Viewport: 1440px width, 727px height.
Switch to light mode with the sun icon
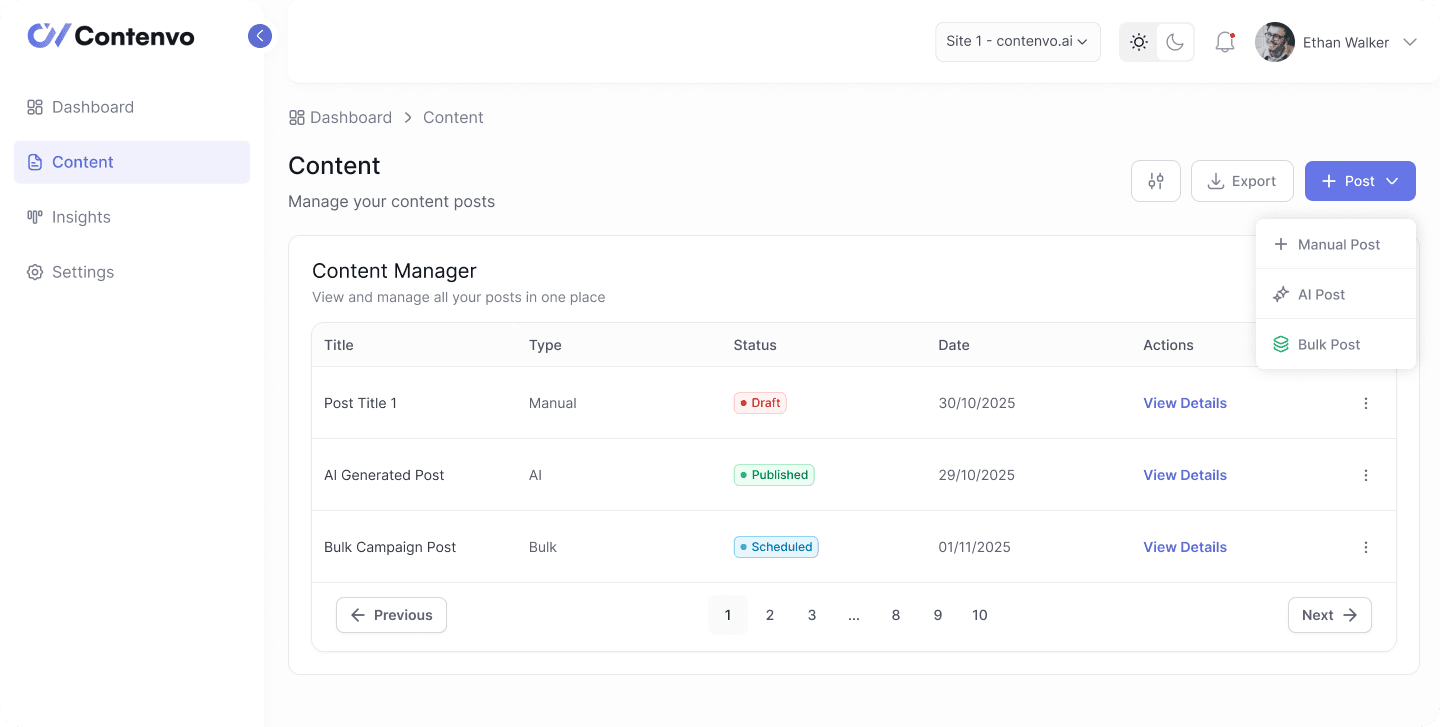tap(1138, 42)
